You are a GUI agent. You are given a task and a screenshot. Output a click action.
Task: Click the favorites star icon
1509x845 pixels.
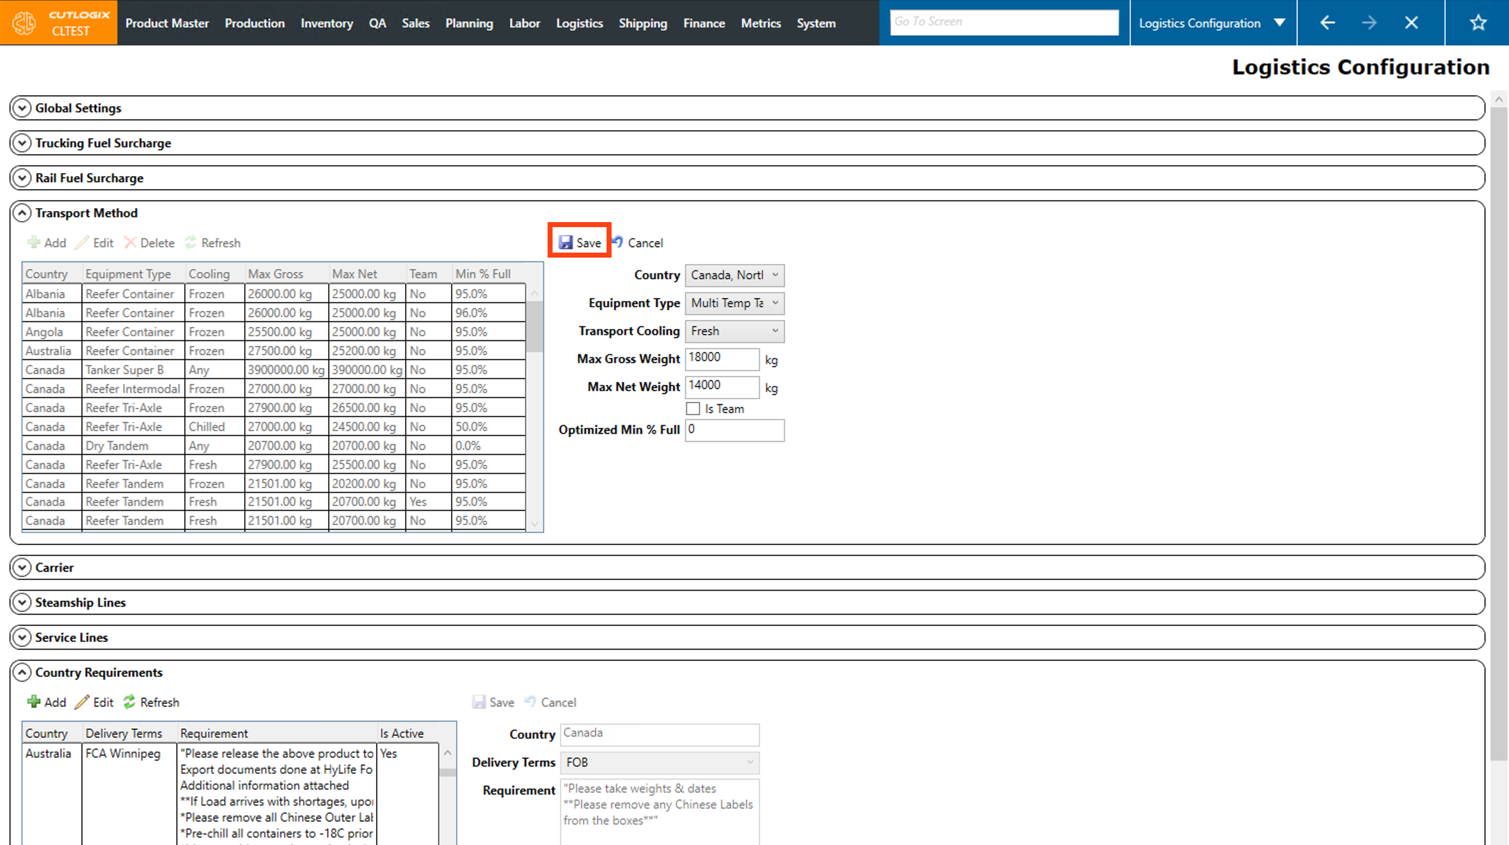tap(1477, 22)
